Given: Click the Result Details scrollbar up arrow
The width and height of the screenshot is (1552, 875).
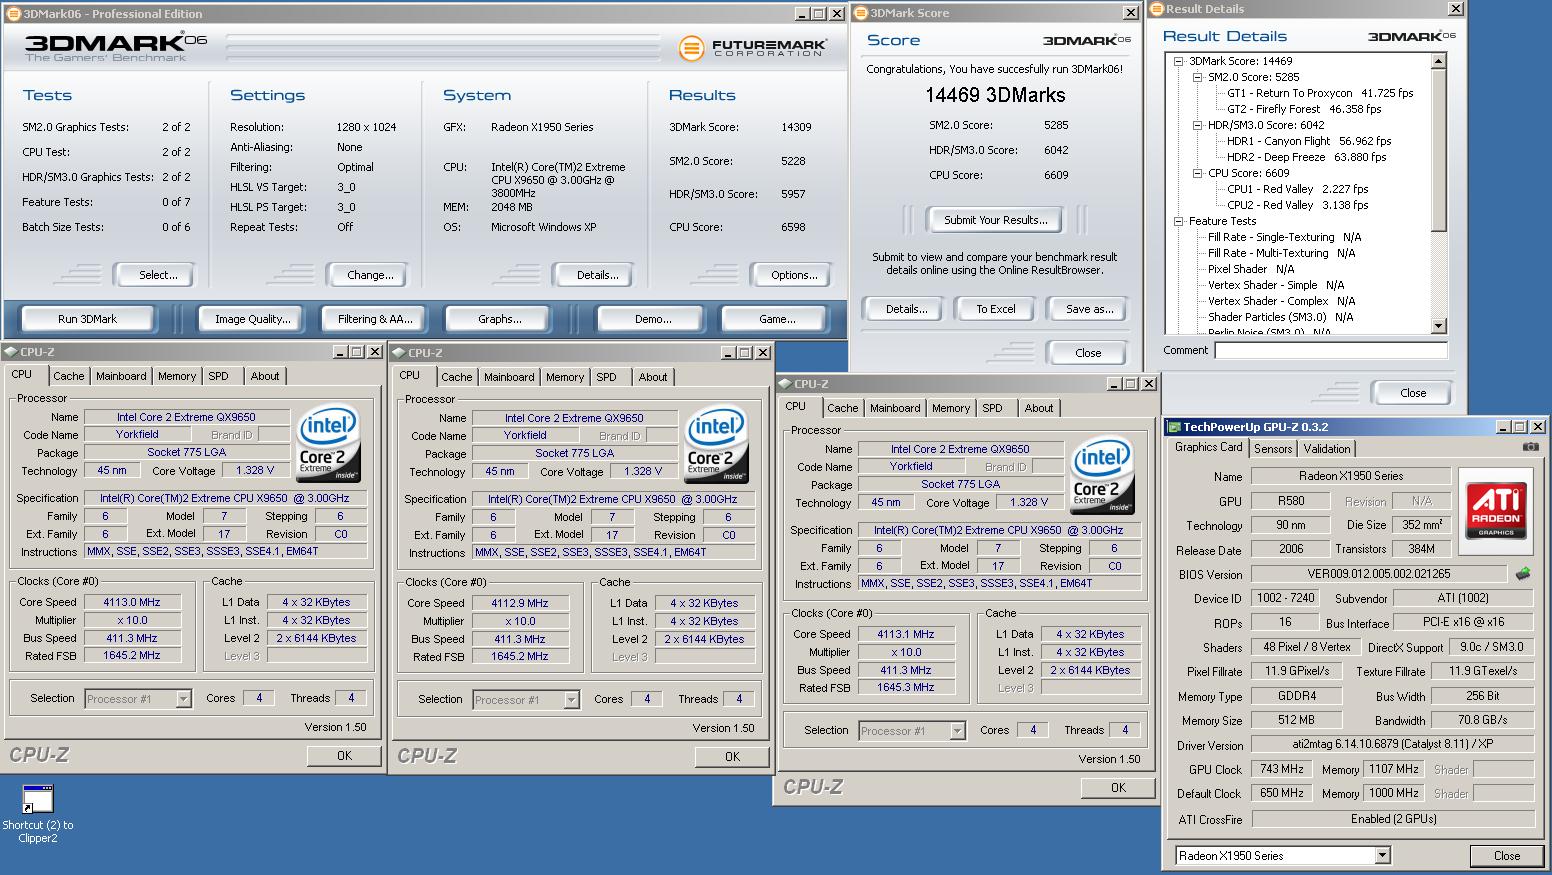Looking at the screenshot, I should (1439, 62).
